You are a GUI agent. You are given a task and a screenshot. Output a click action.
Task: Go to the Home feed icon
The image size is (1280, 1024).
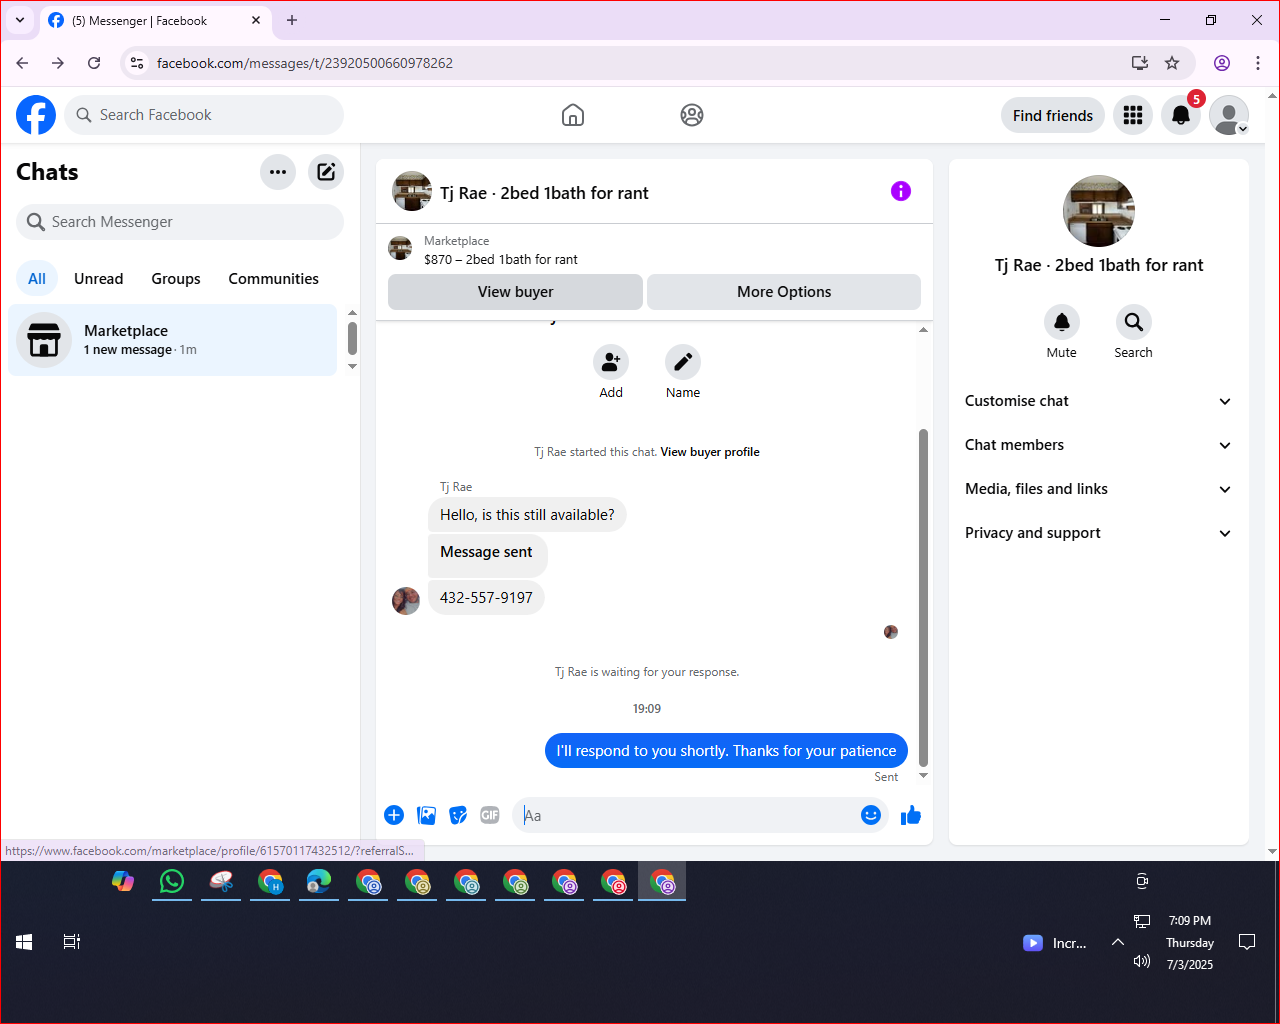(x=573, y=115)
